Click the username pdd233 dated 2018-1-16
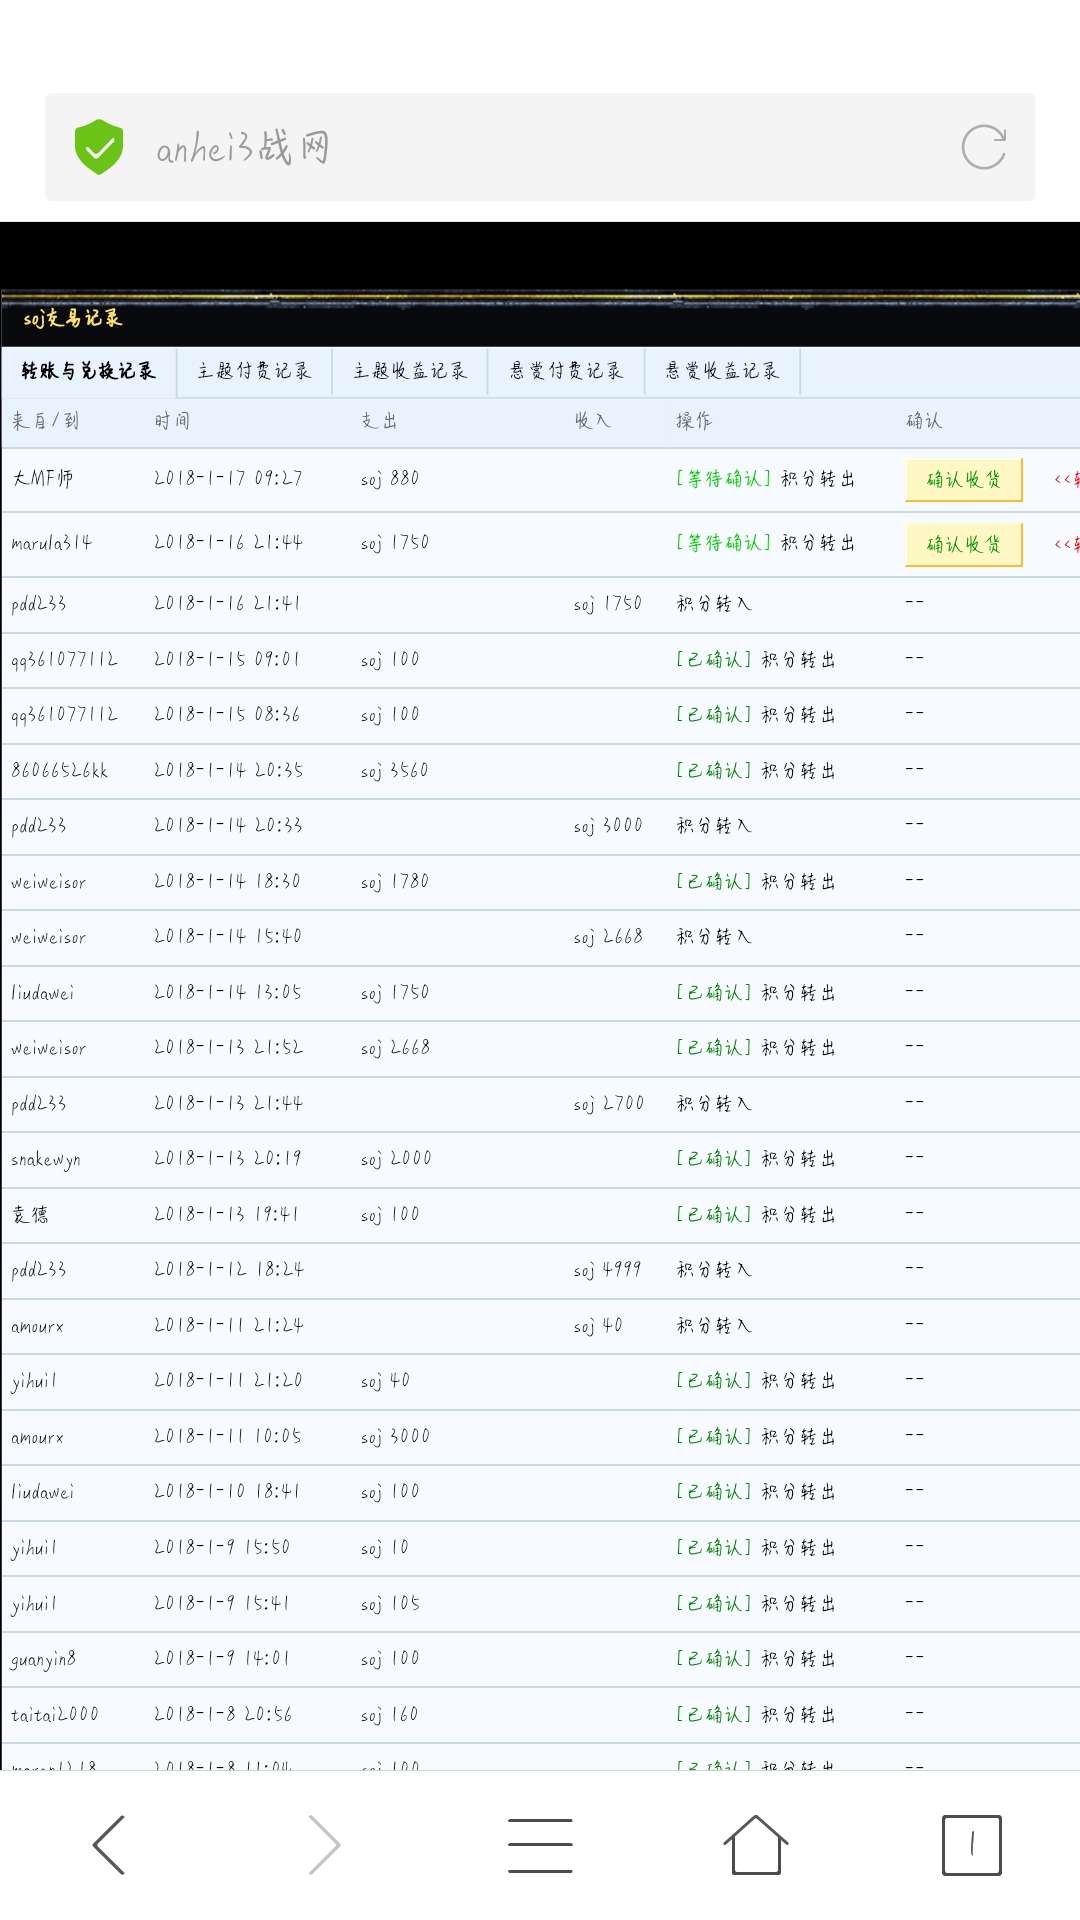The image size is (1080, 1920). tap(39, 604)
